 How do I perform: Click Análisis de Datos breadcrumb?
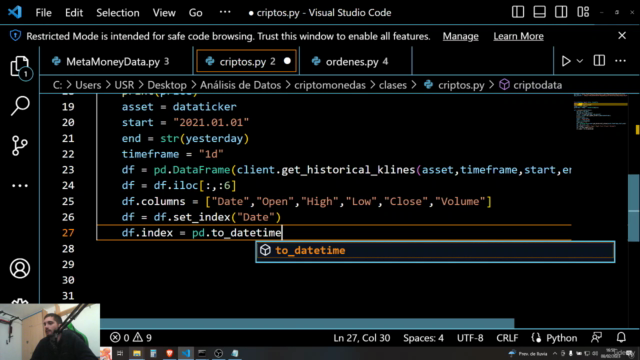pos(240,85)
